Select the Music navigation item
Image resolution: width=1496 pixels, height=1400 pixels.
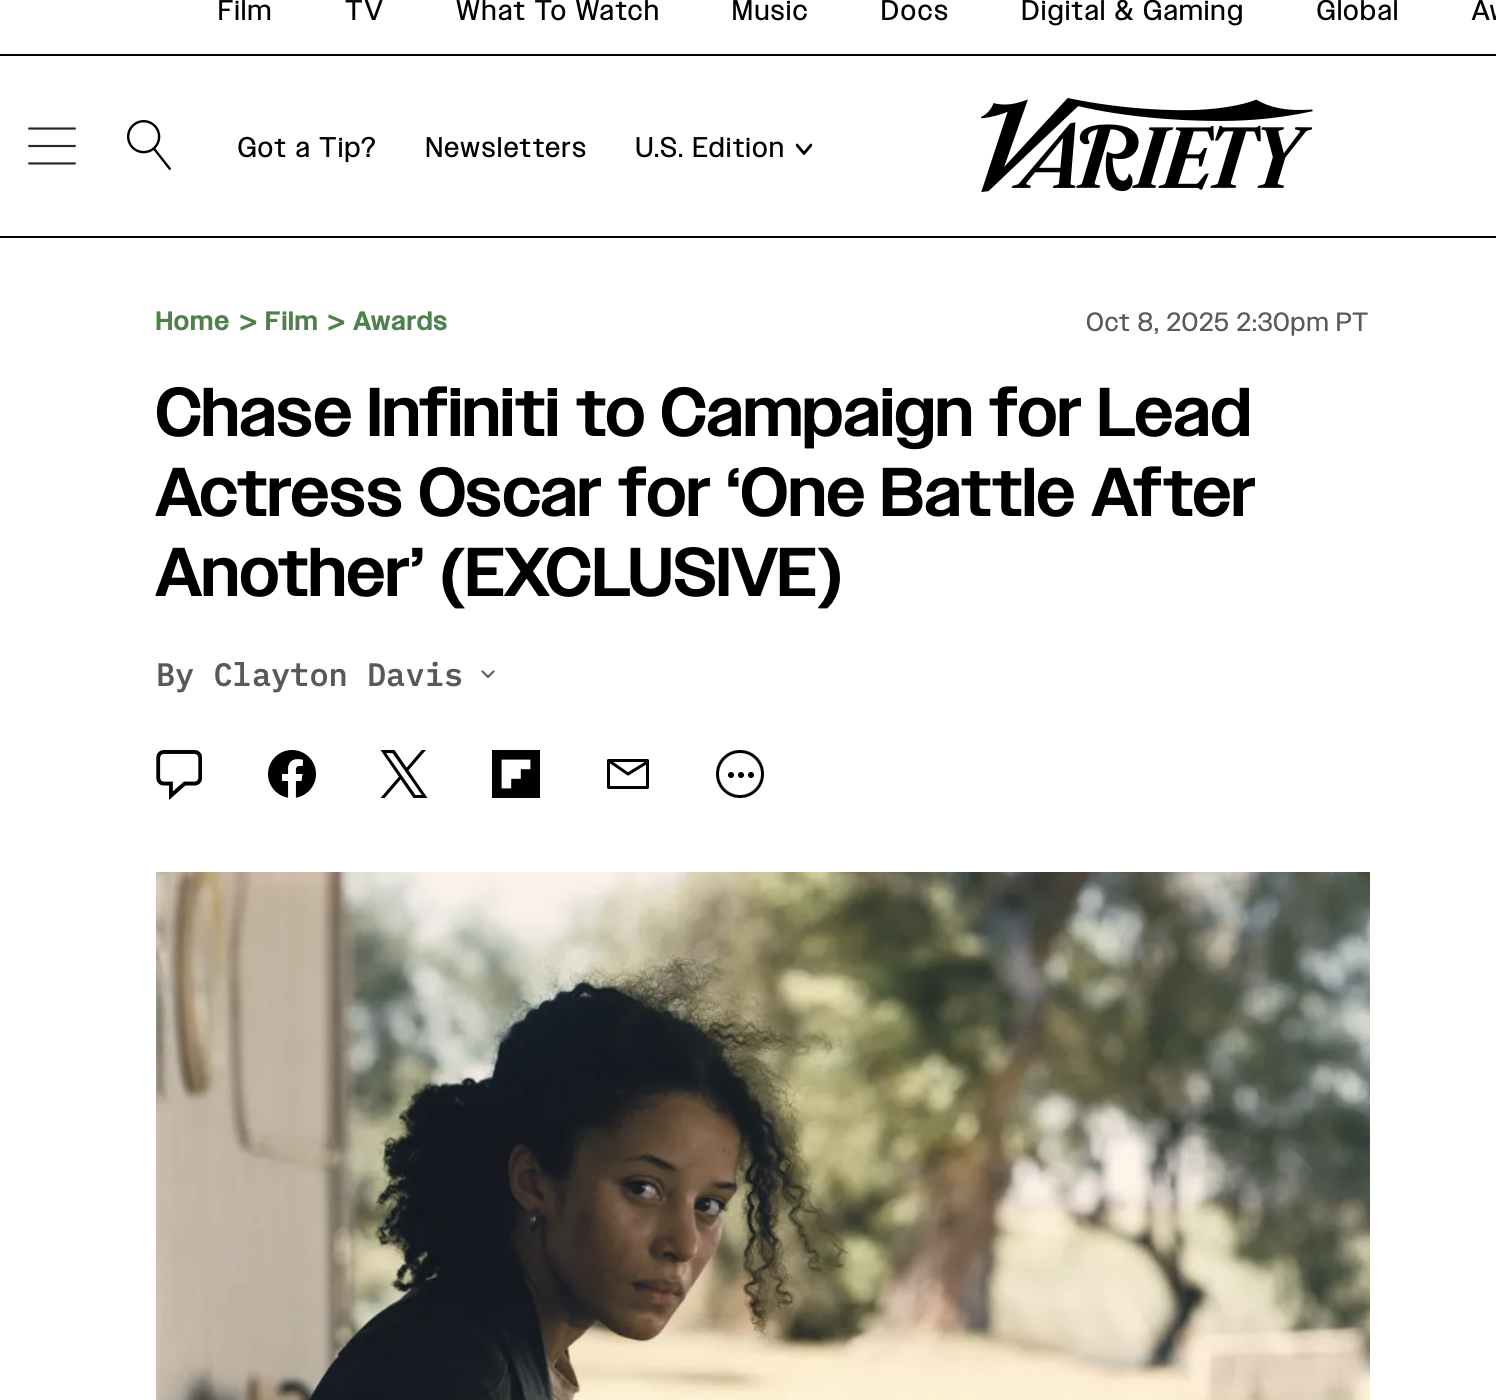pos(769,11)
